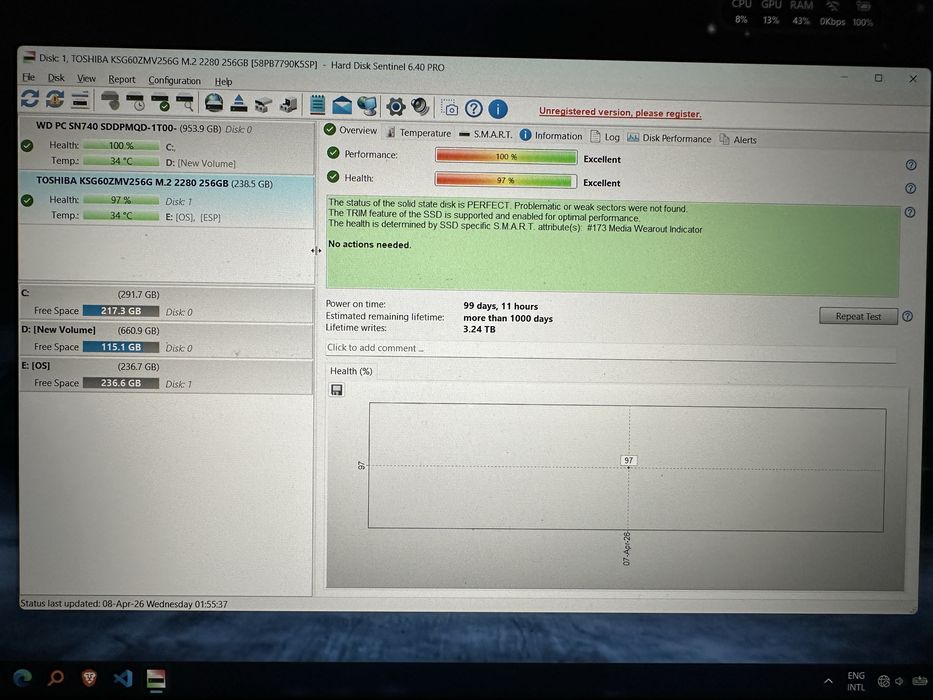Click the disk with green checkmark icon

coord(161,102)
